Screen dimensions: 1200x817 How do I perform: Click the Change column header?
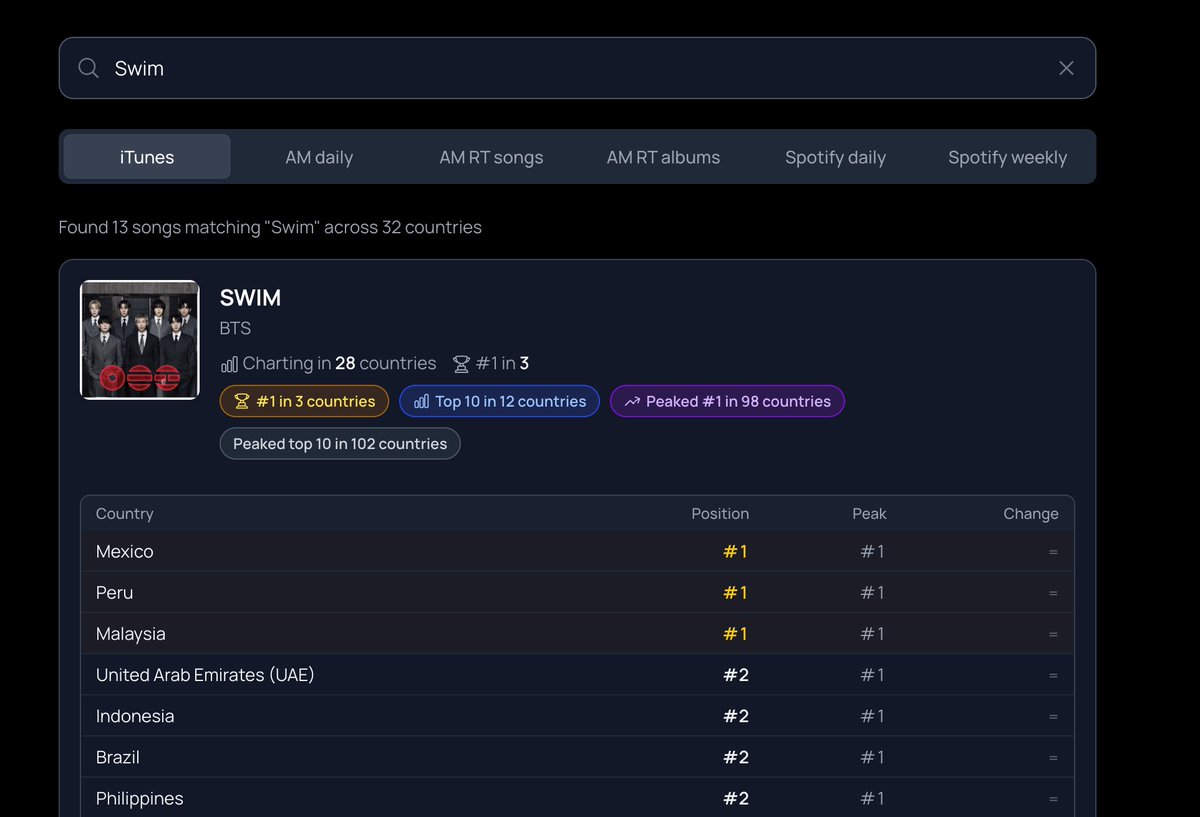(1031, 514)
